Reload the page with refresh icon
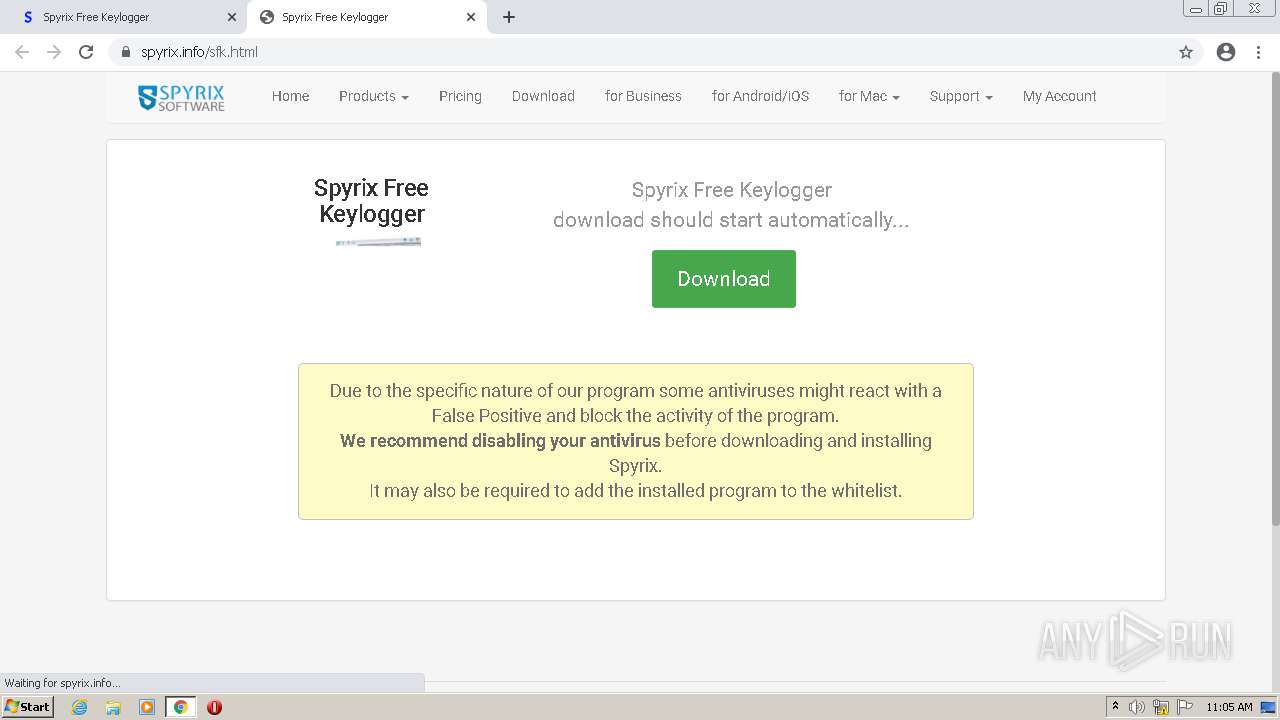This screenshot has width=1280, height=720. click(x=86, y=52)
